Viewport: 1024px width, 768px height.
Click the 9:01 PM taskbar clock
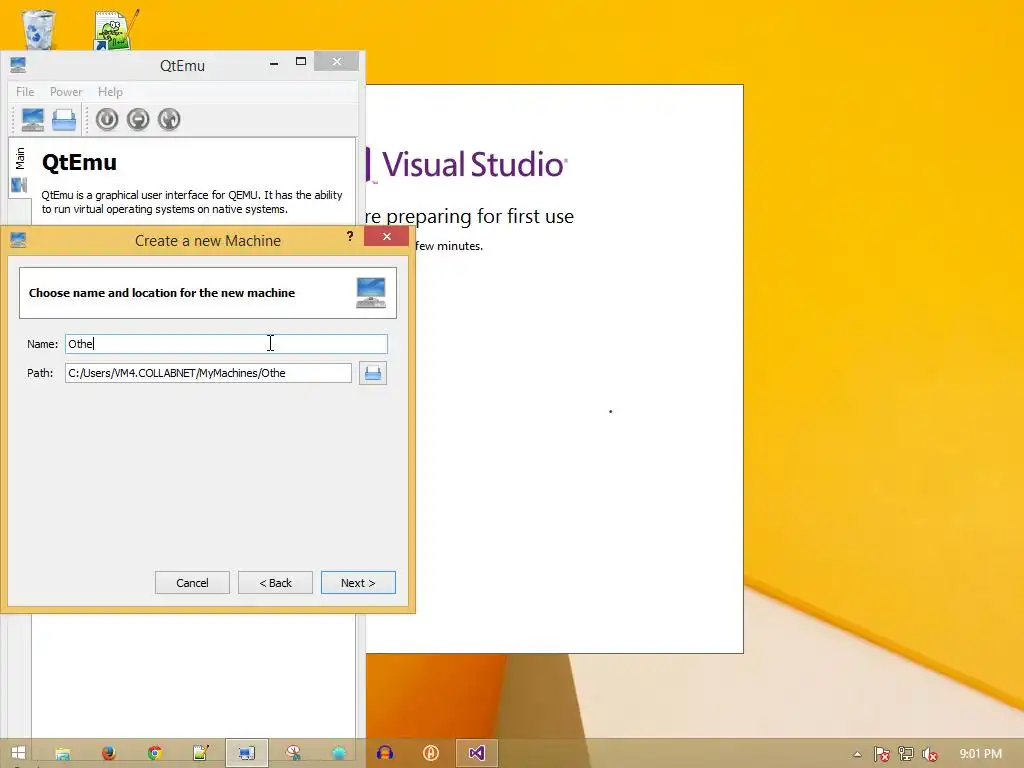click(x=980, y=754)
